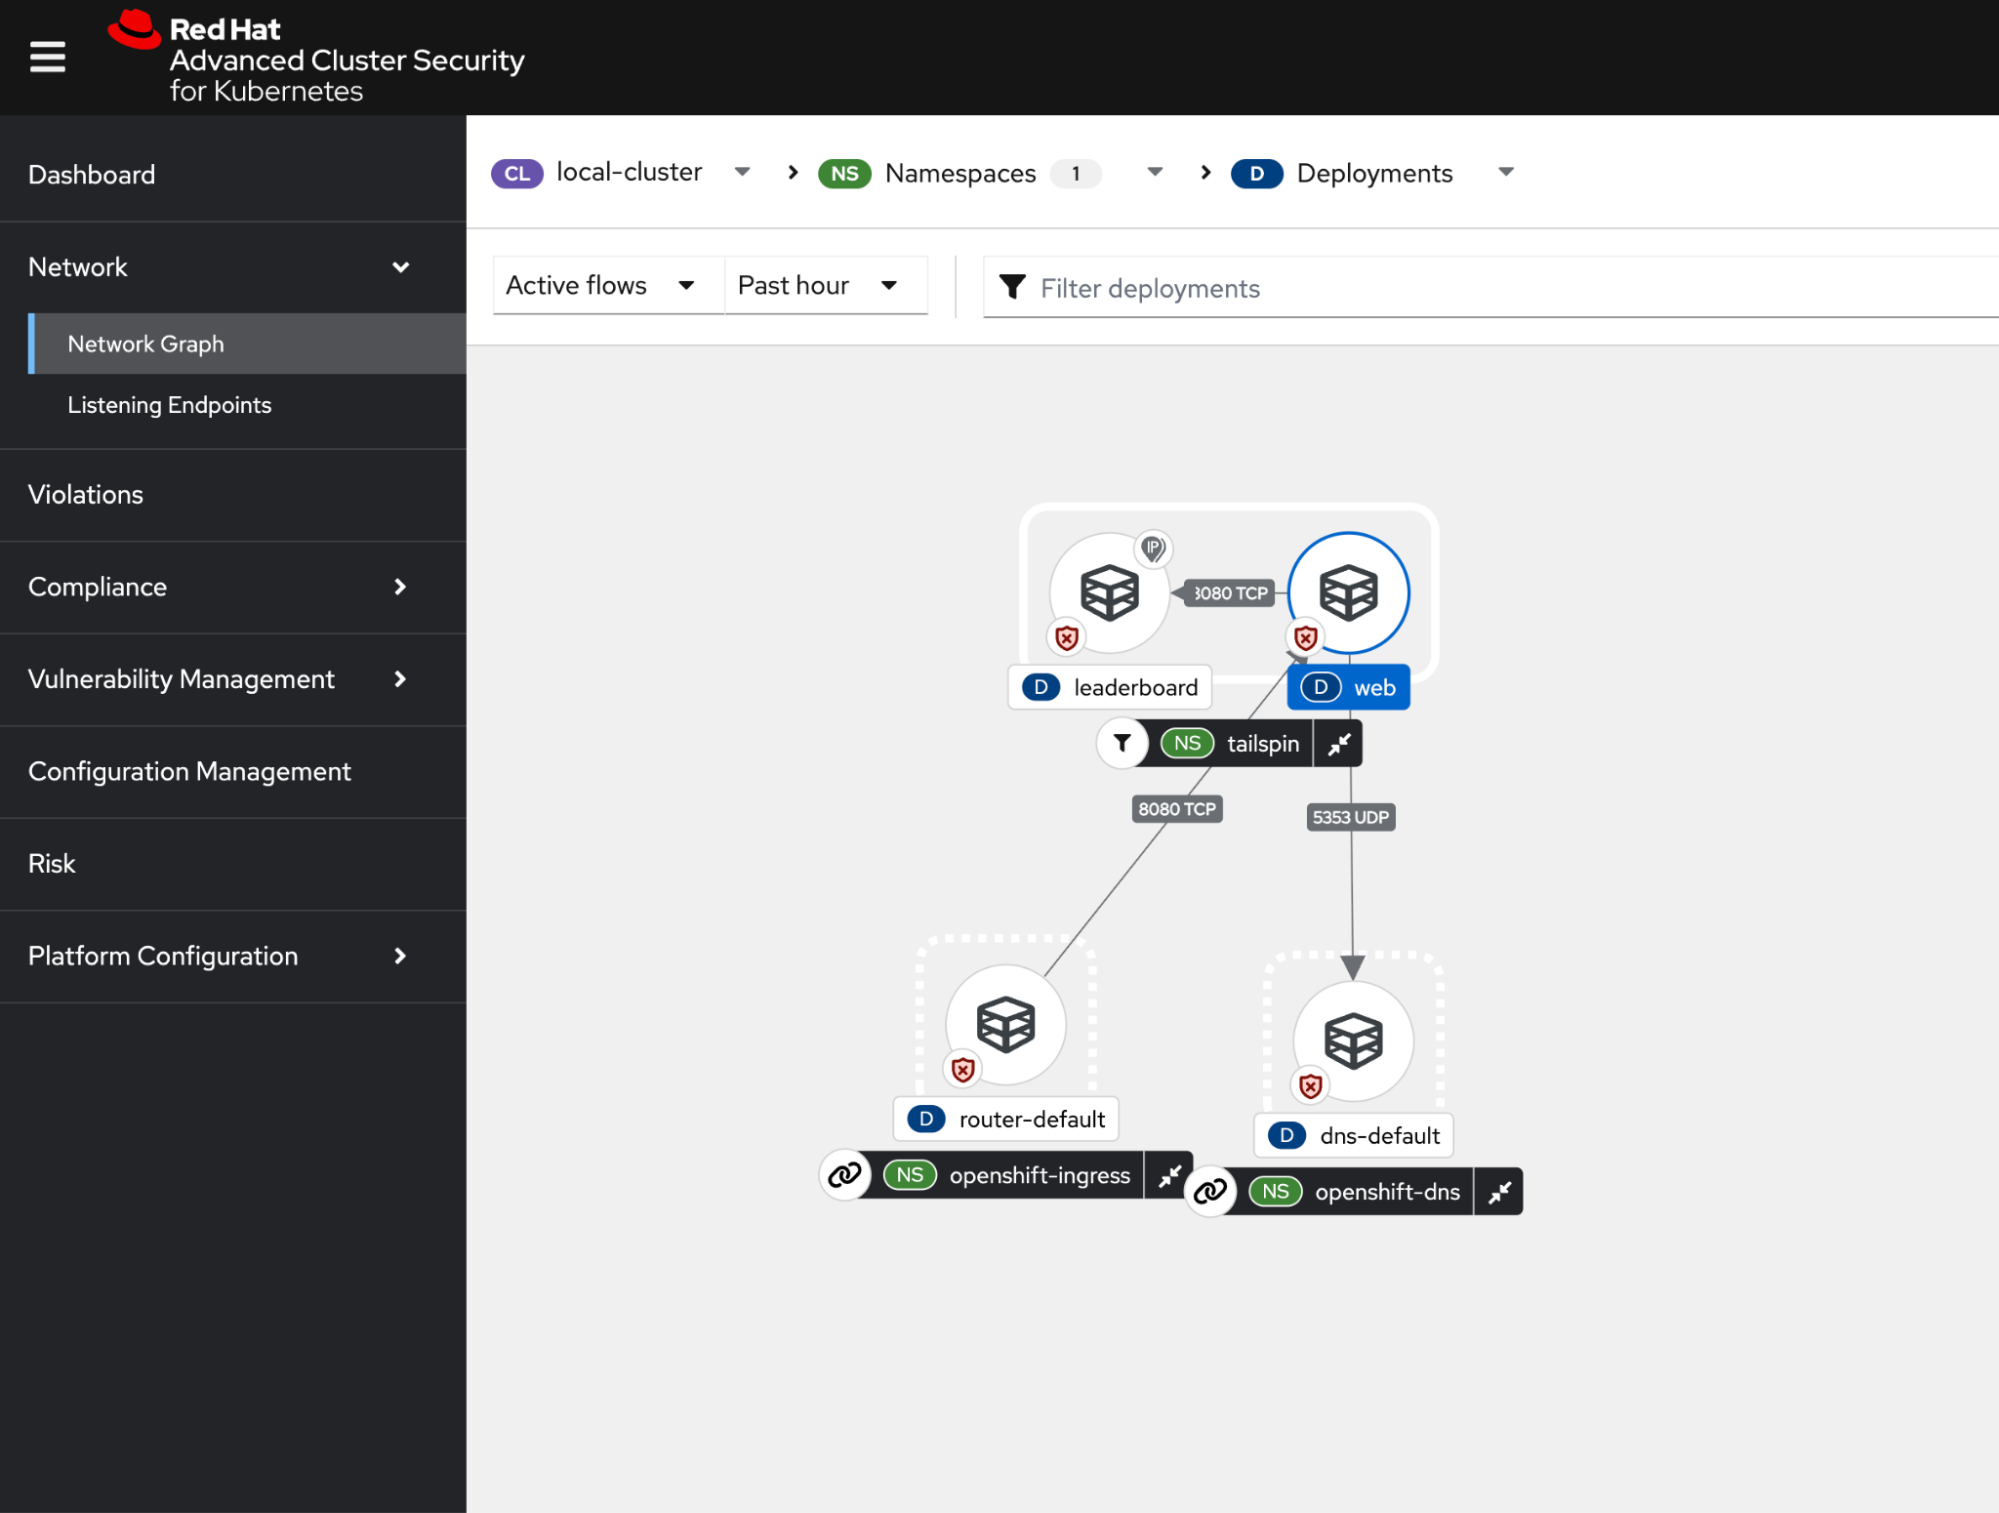Collapse the tailspin namespace with arrows icon
The width and height of the screenshot is (1999, 1513).
[1338, 744]
